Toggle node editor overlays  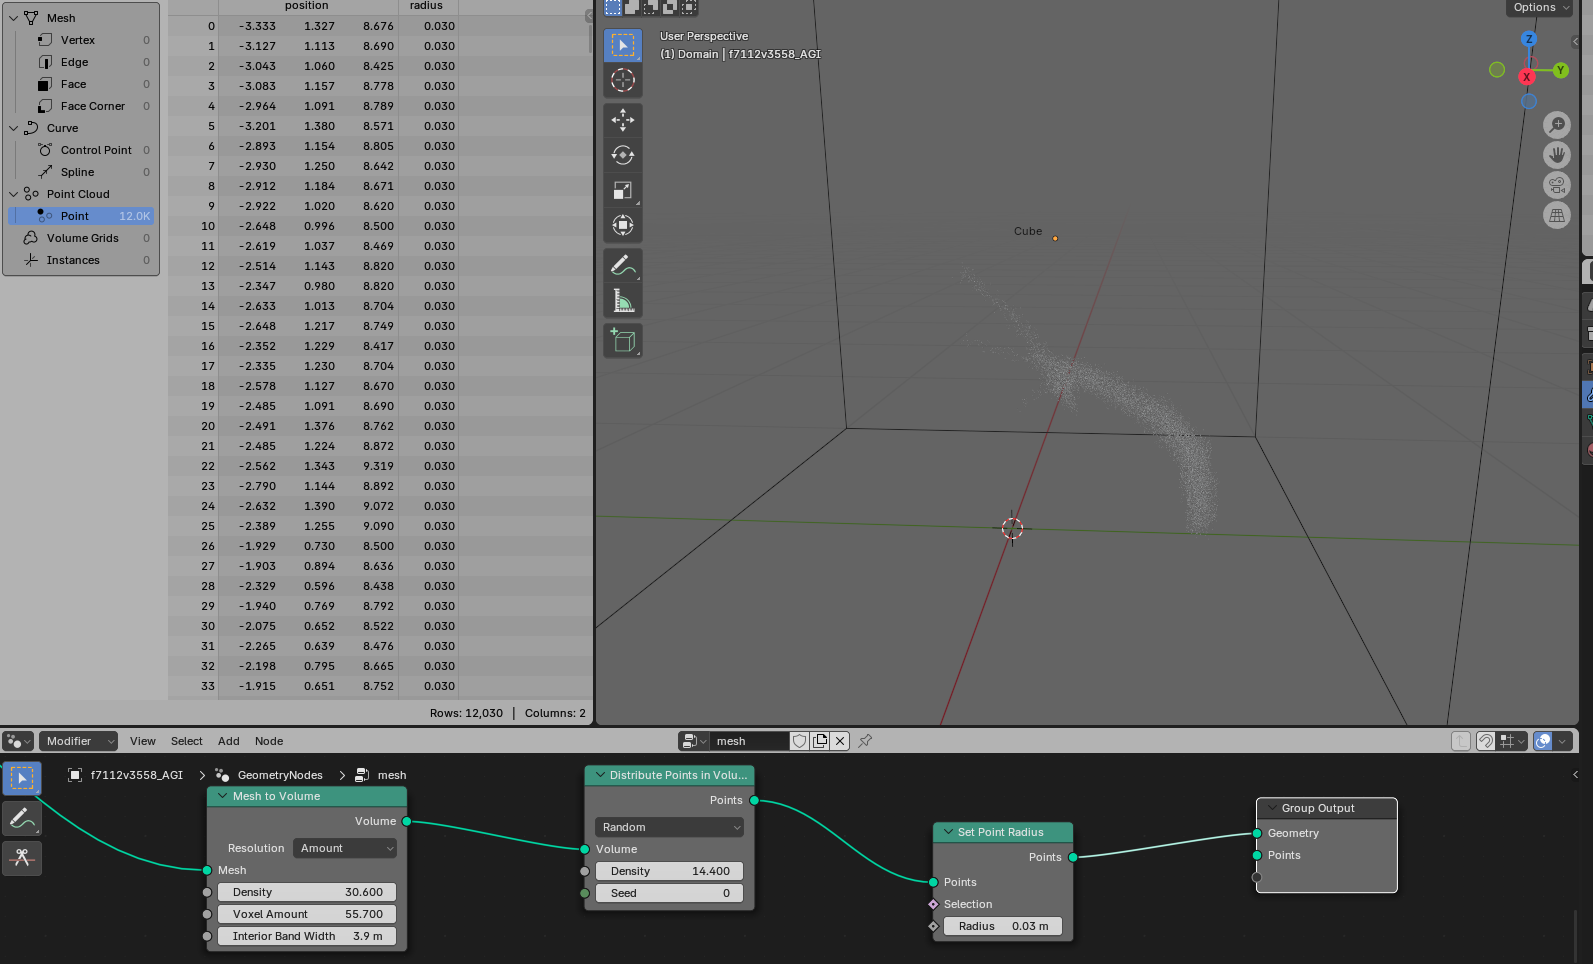(1543, 741)
